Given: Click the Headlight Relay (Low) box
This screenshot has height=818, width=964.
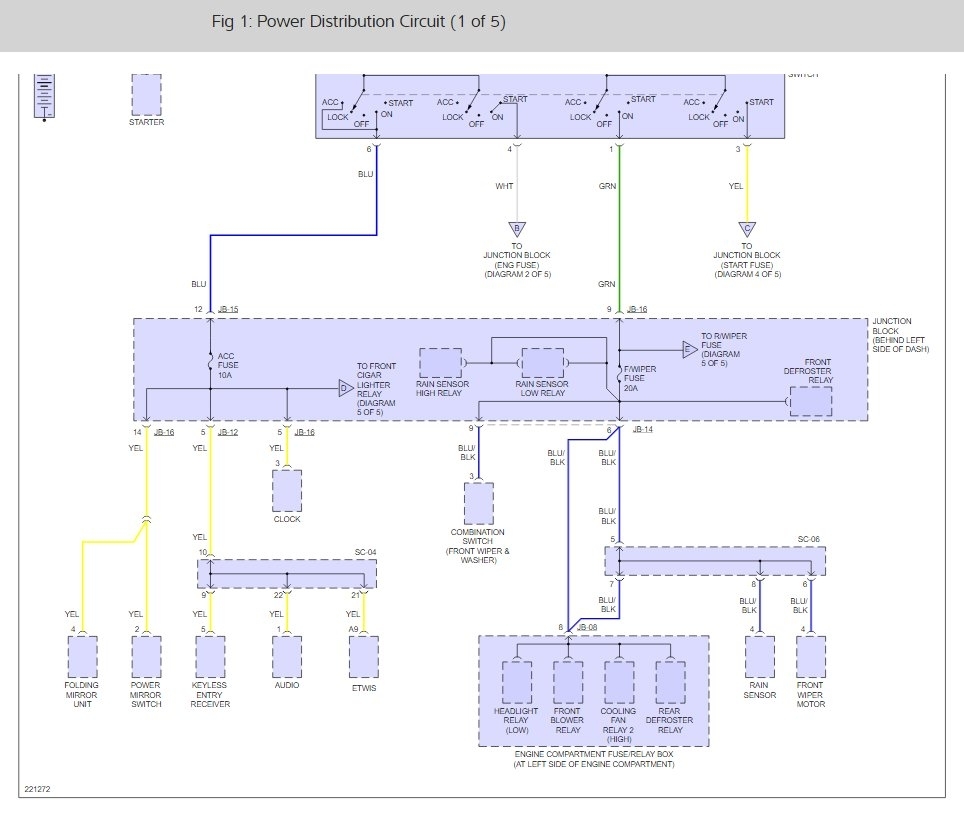Looking at the screenshot, I should click(517, 682).
